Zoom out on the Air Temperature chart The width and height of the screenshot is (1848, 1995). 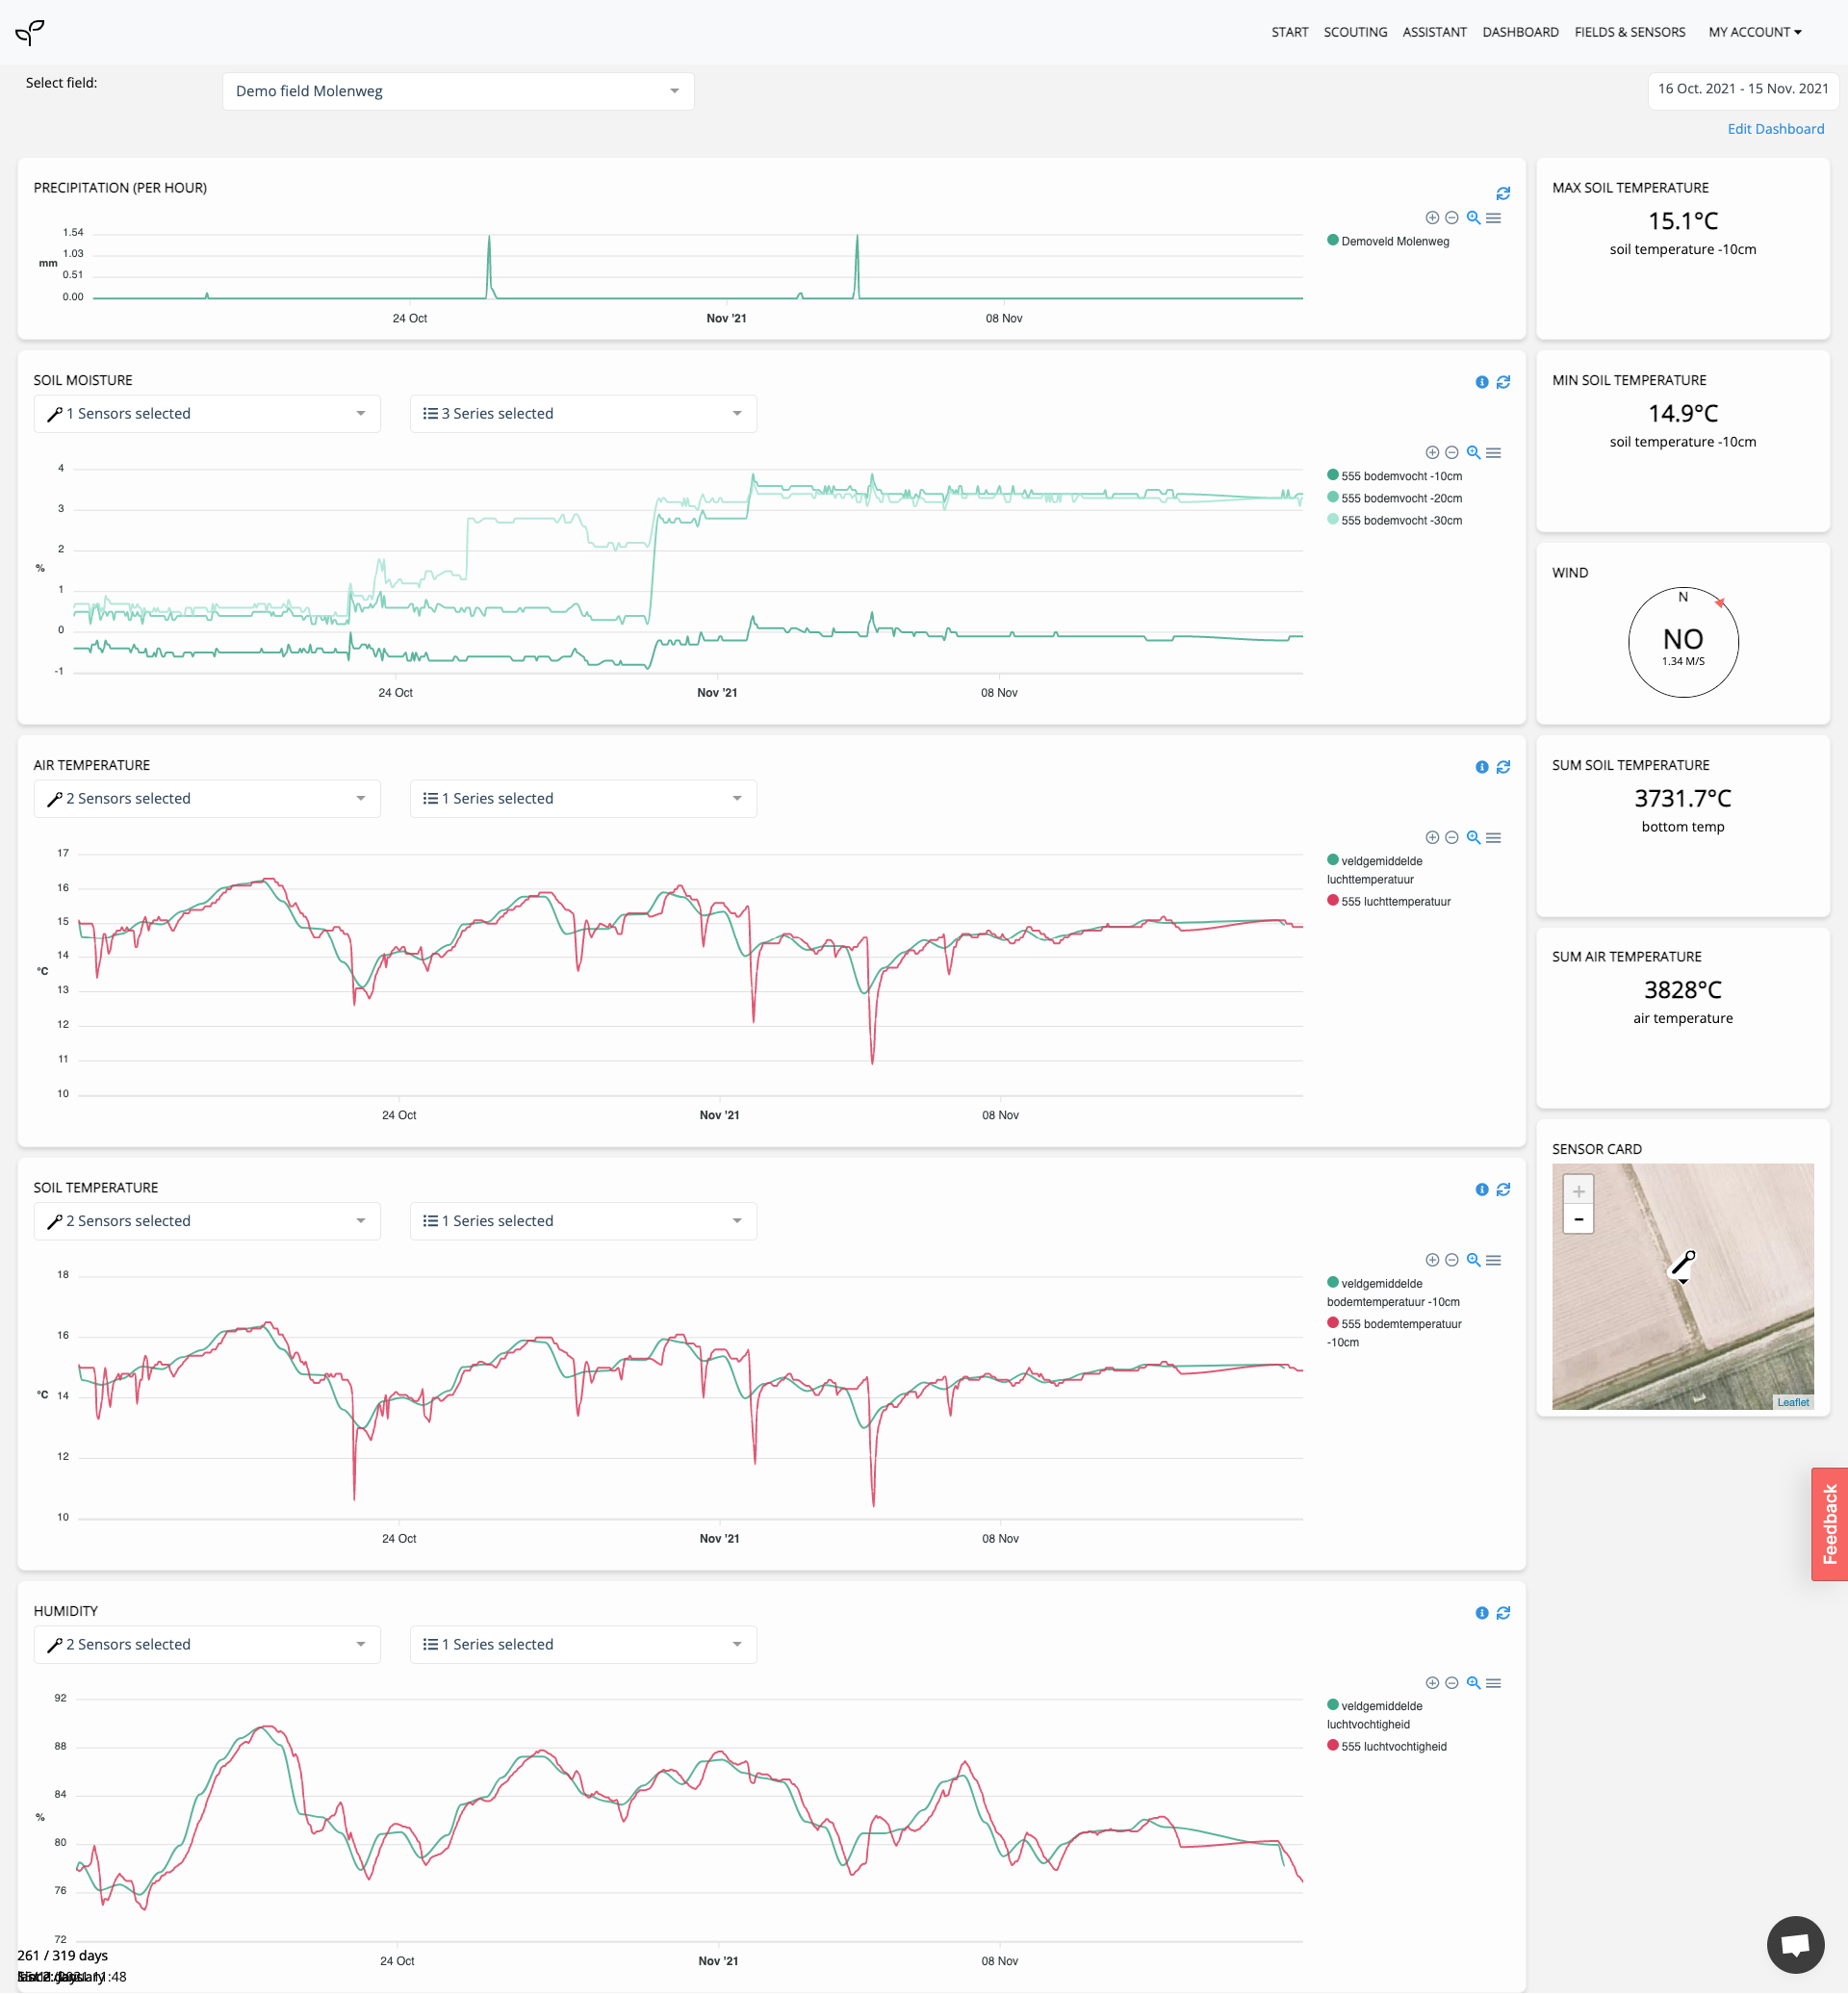1451,838
